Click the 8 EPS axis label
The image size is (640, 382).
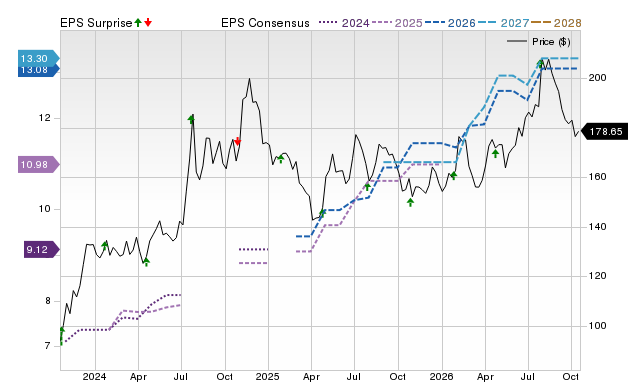tap(48, 301)
